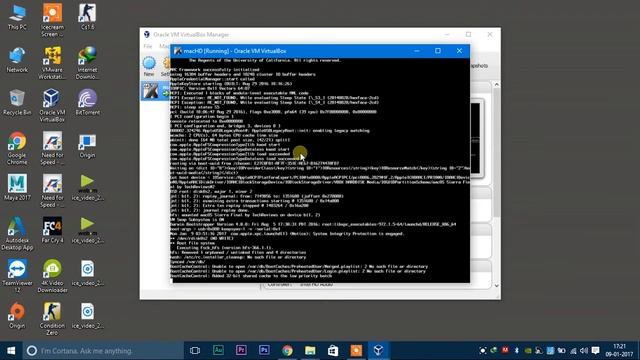Open the Action Center notification icon
Screen dimensions: 640x360
(596, 351)
